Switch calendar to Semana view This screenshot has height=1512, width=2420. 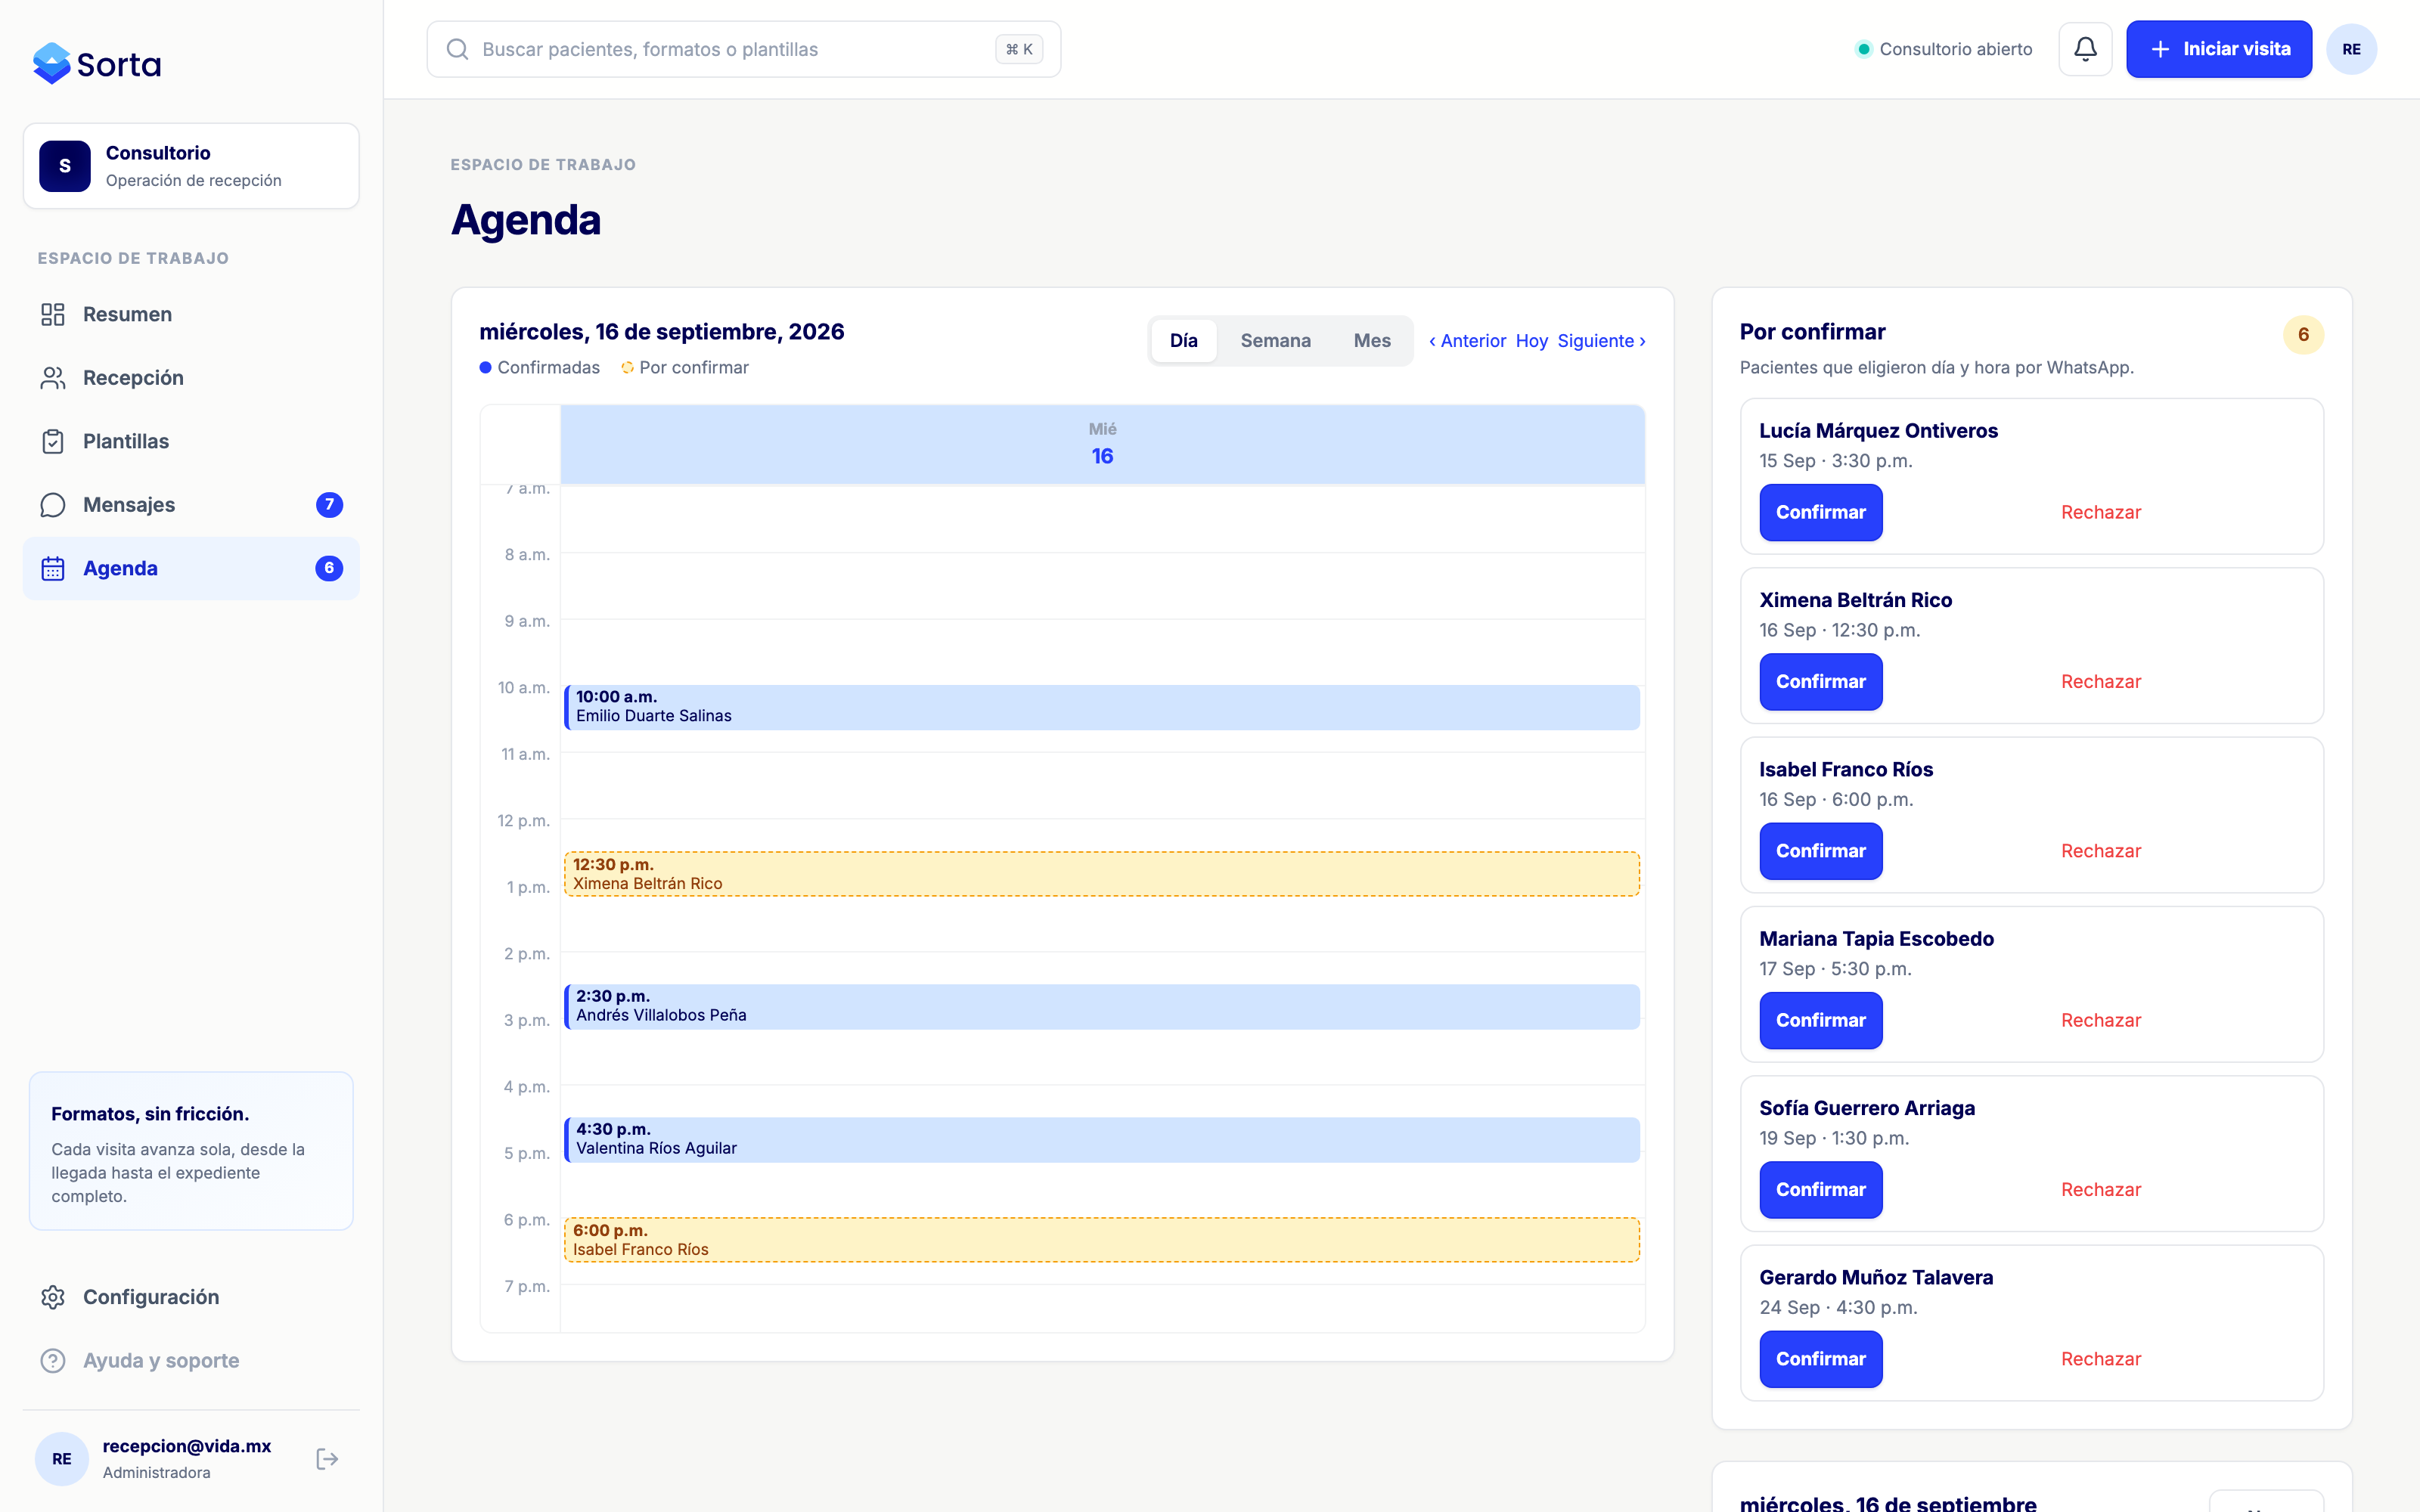tap(1275, 341)
